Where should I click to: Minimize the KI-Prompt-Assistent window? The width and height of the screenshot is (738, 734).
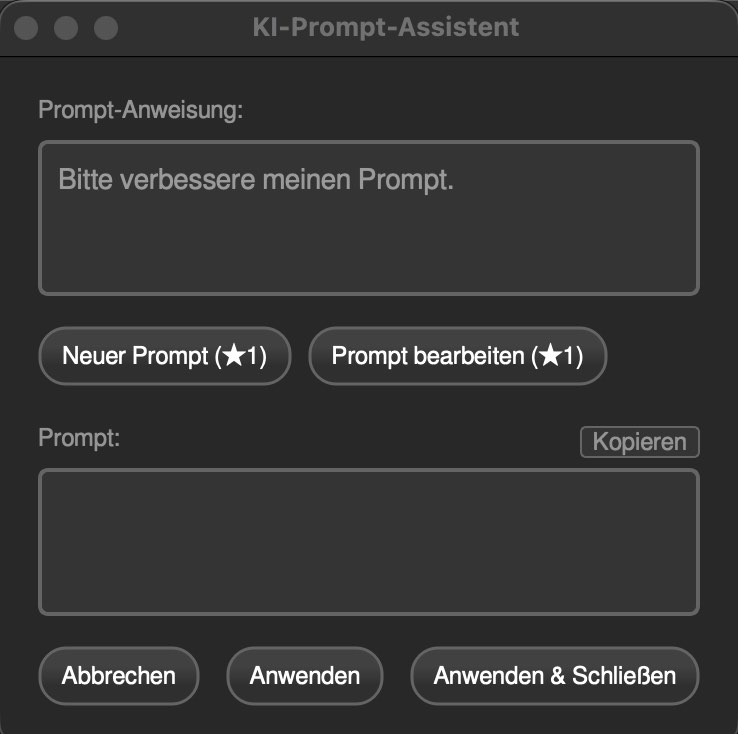pyautogui.click(x=65, y=28)
